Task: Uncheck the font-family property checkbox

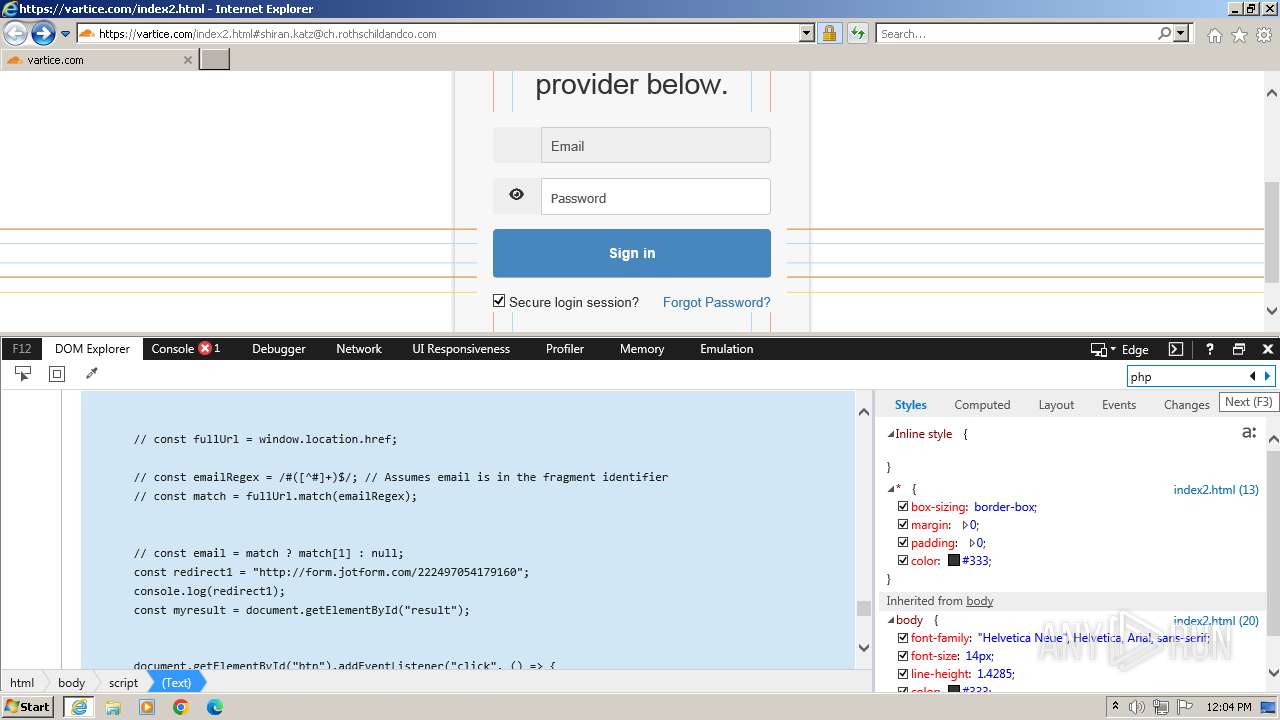Action: [903, 638]
